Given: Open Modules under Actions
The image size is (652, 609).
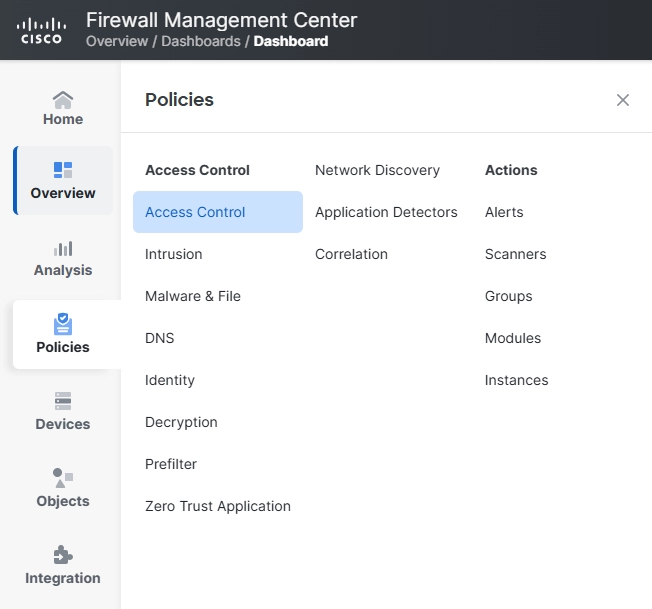Looking at the screenshot, I should pyautogui.click(x=513, y=338).
